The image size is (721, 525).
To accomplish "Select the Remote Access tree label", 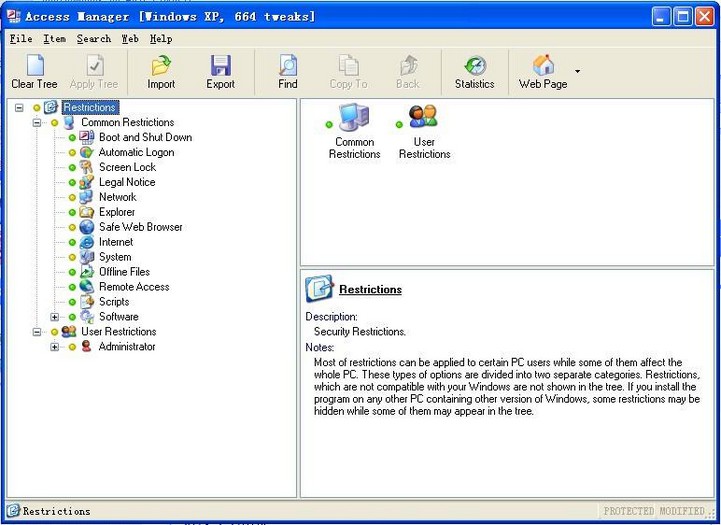I will (134, 287).
